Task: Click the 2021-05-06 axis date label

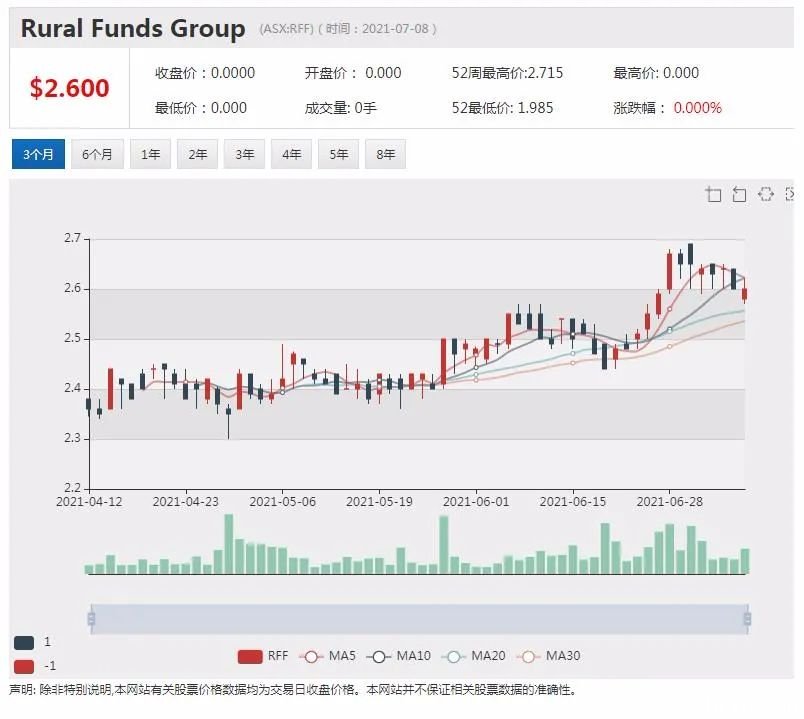Action: 283,502
